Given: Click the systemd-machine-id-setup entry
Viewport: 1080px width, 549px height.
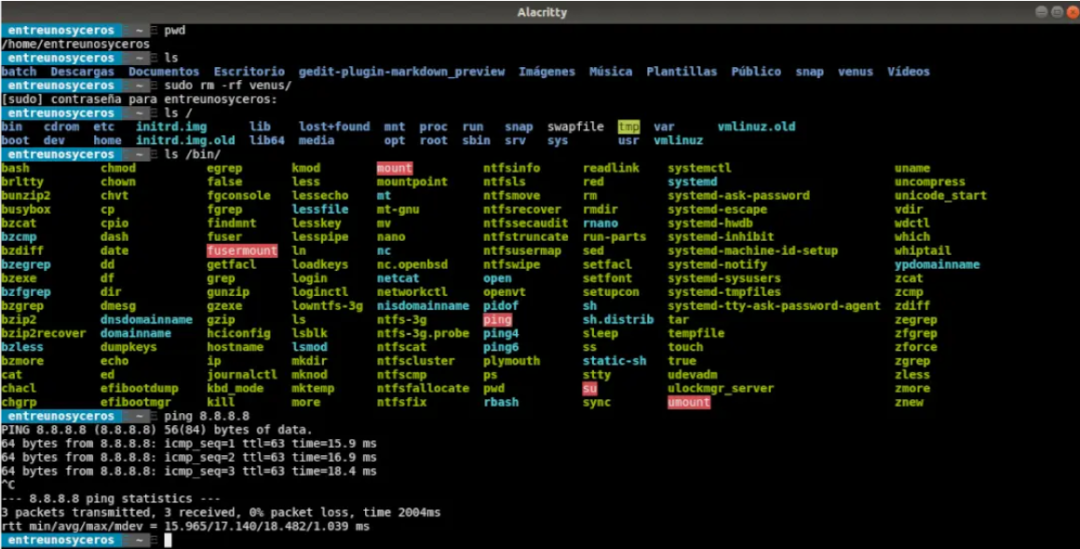Looking at the screenshot, I should click(x=753, y=251).
